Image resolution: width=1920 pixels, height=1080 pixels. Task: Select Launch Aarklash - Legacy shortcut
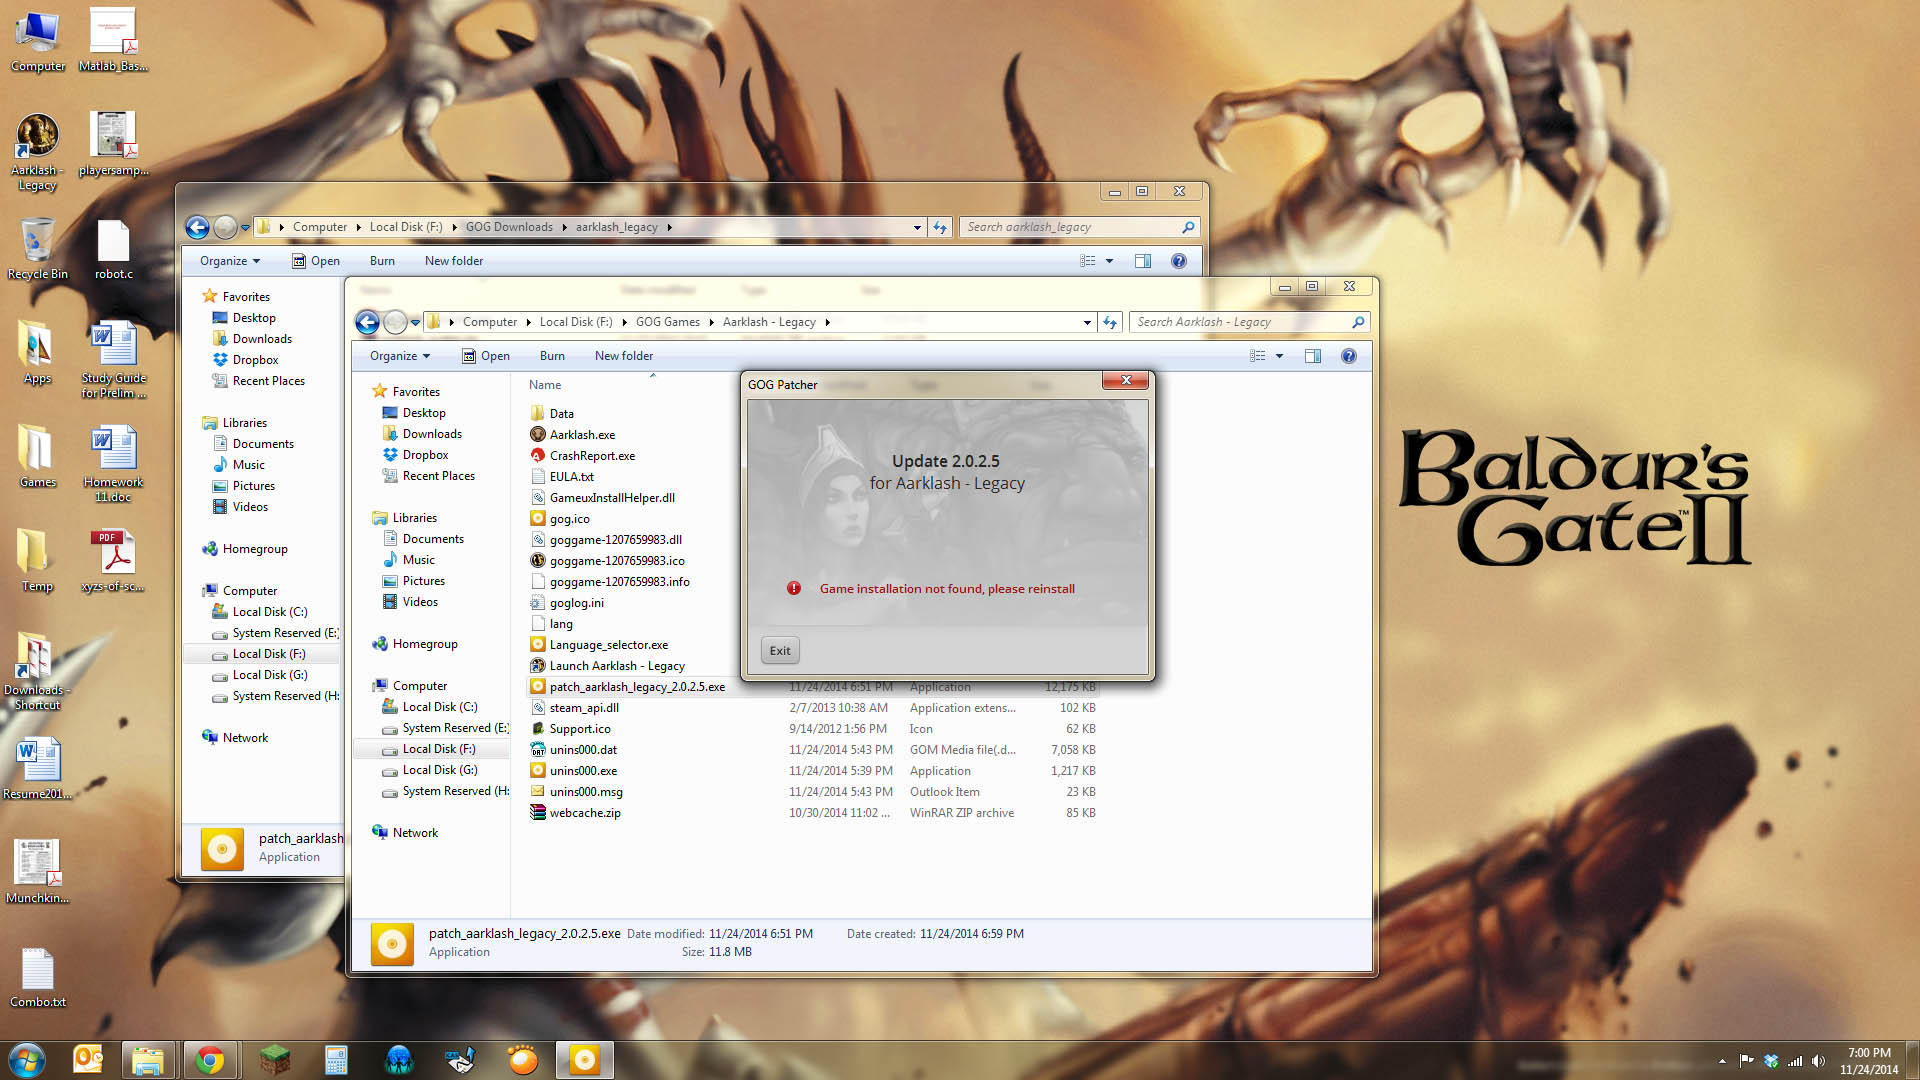617,666
